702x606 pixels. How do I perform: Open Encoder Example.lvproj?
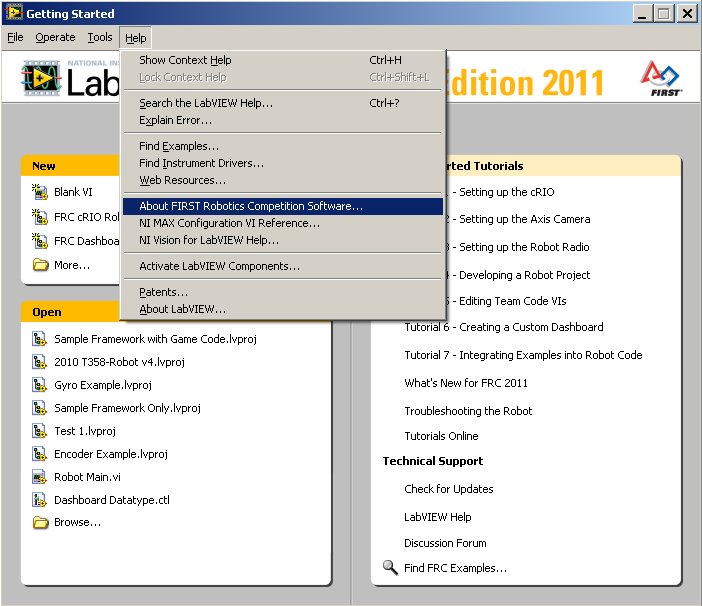111,454
